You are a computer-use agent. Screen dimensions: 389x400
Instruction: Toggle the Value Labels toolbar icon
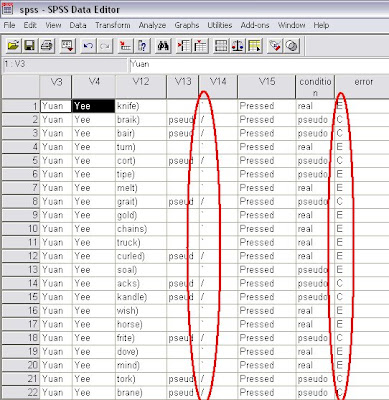(275, 46)
